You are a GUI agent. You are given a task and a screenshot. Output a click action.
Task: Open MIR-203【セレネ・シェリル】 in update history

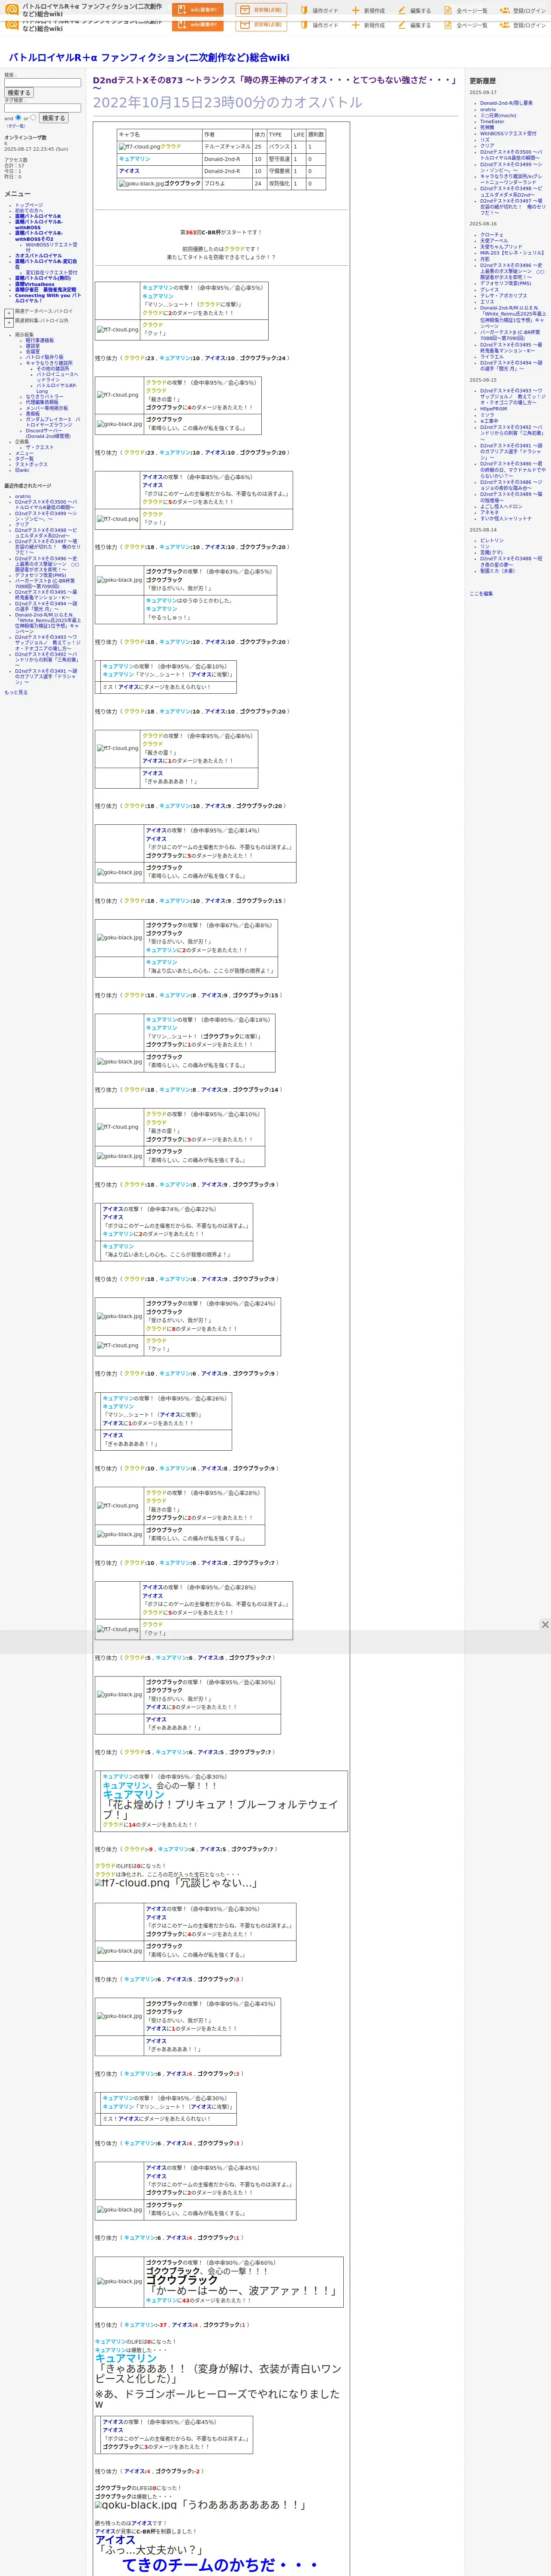click(512, 253)
